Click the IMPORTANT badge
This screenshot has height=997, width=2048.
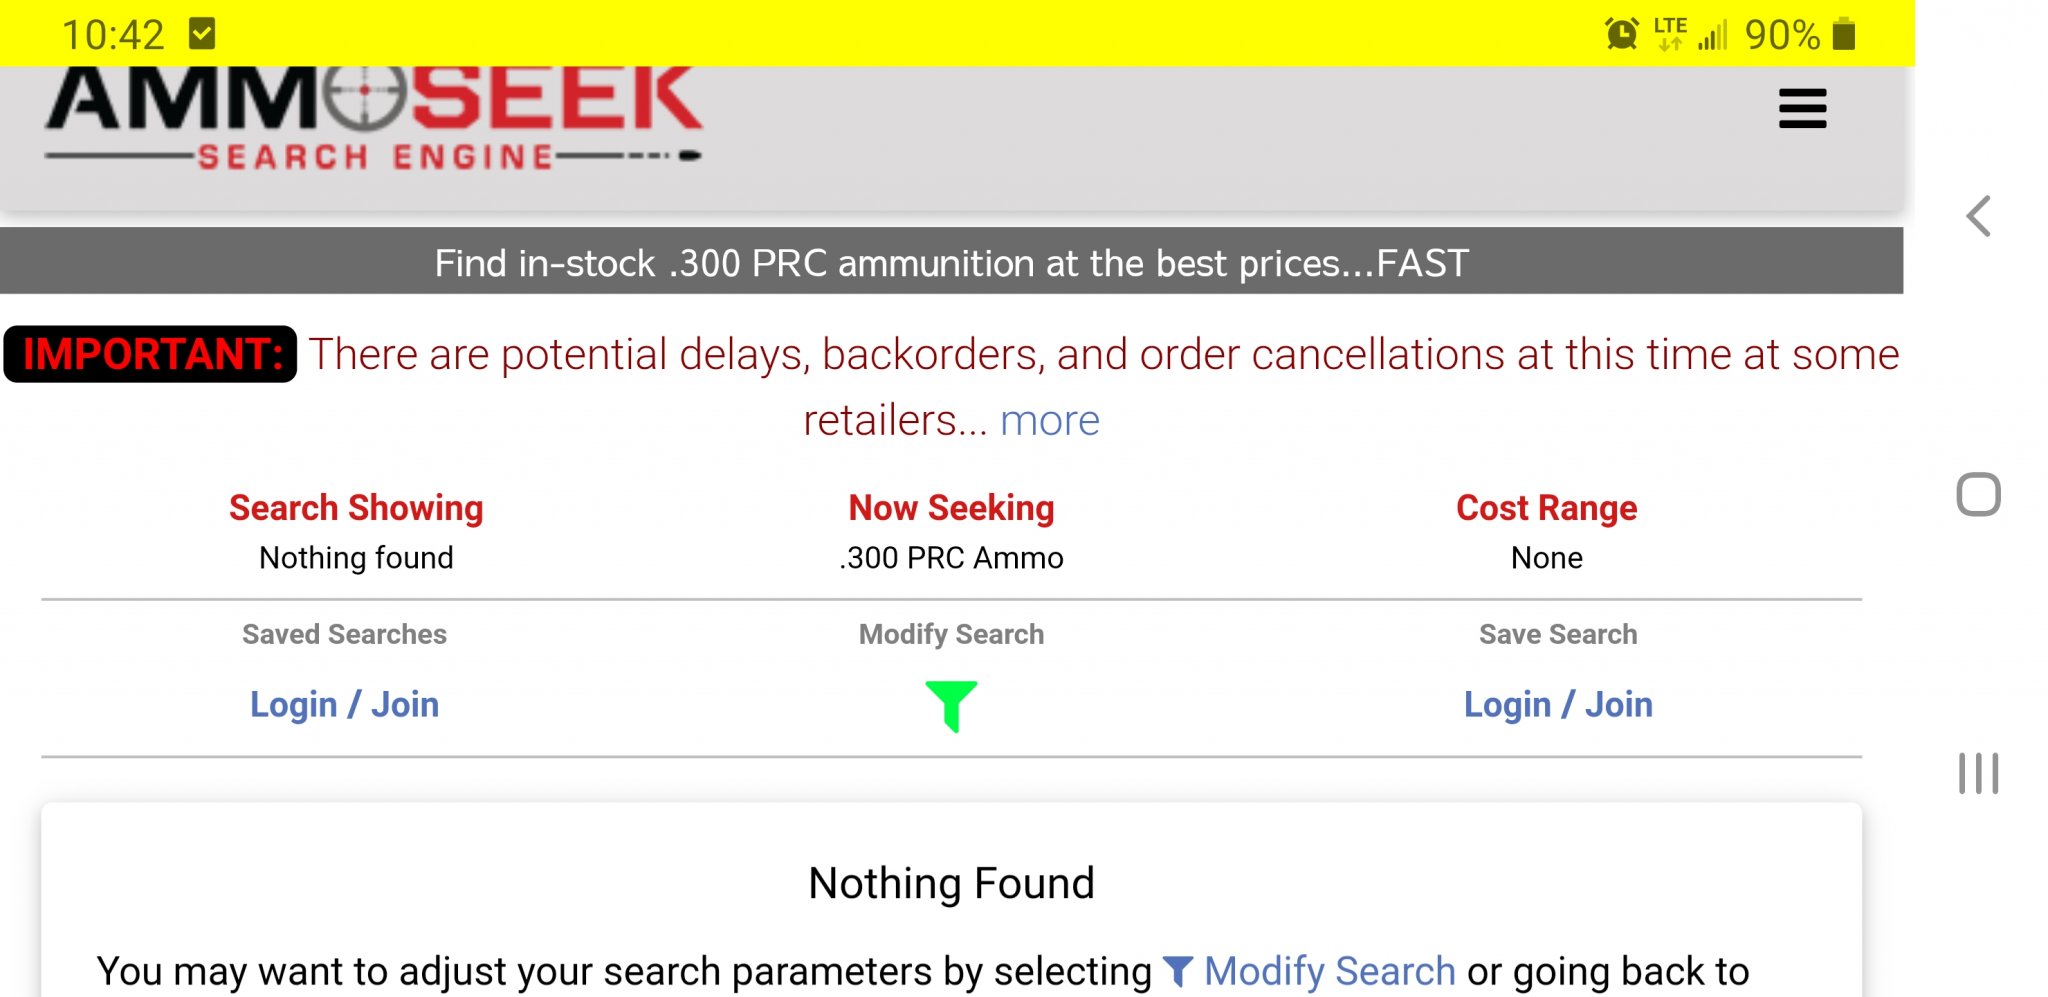151,354
